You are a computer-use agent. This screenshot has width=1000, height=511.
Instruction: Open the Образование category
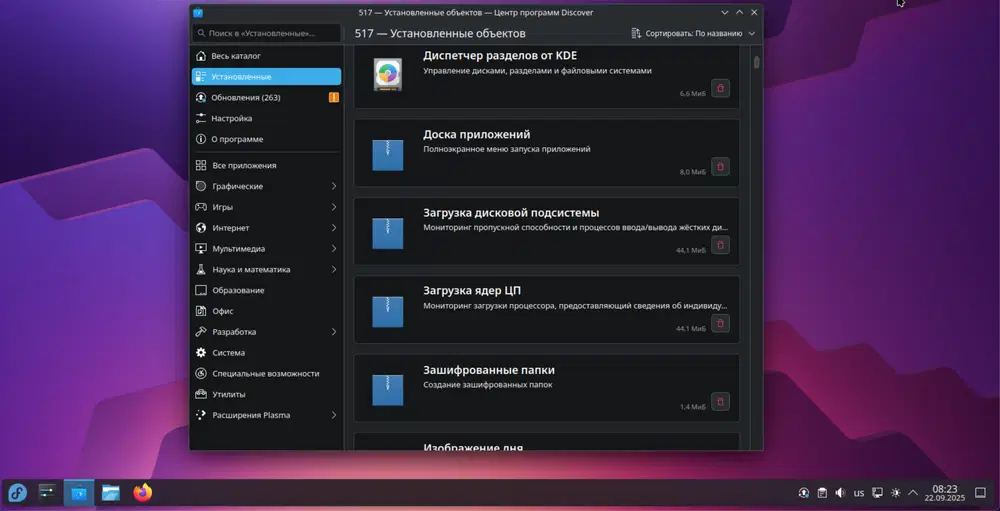266,290
